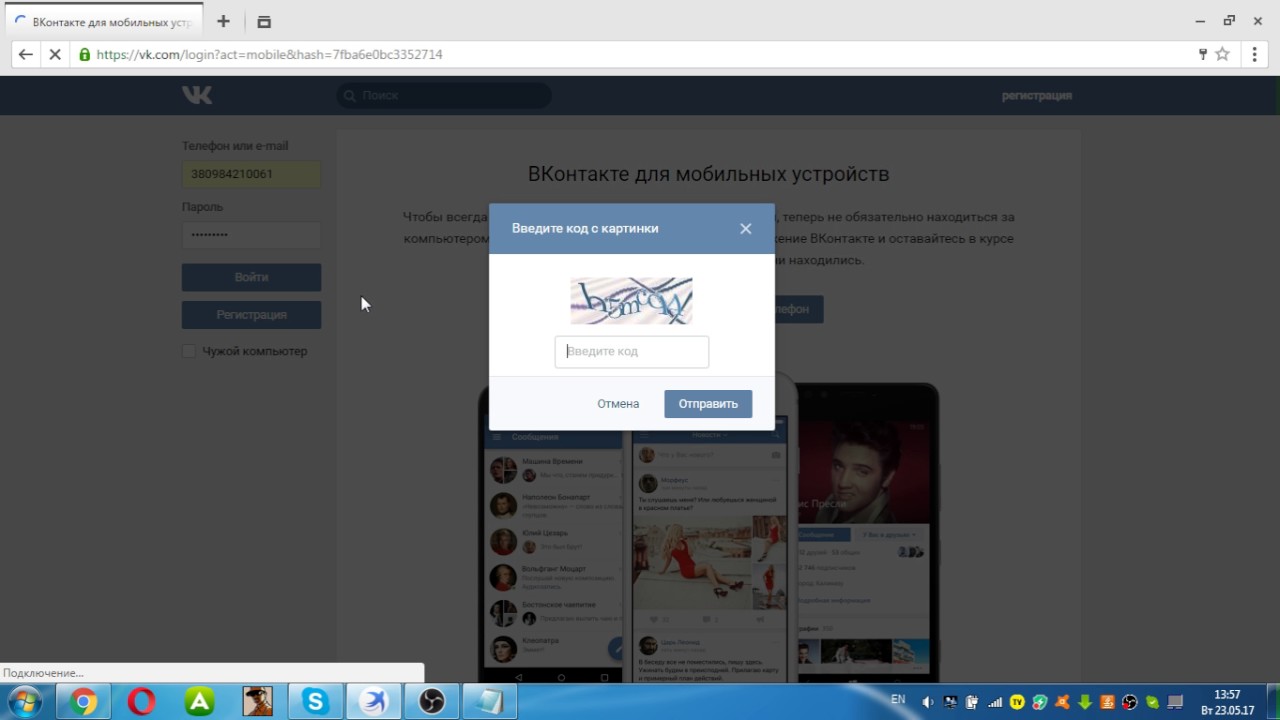Screen dimensions: 1280x720
Task: Click the EN language indicator
Action: [x=898, y=699]
